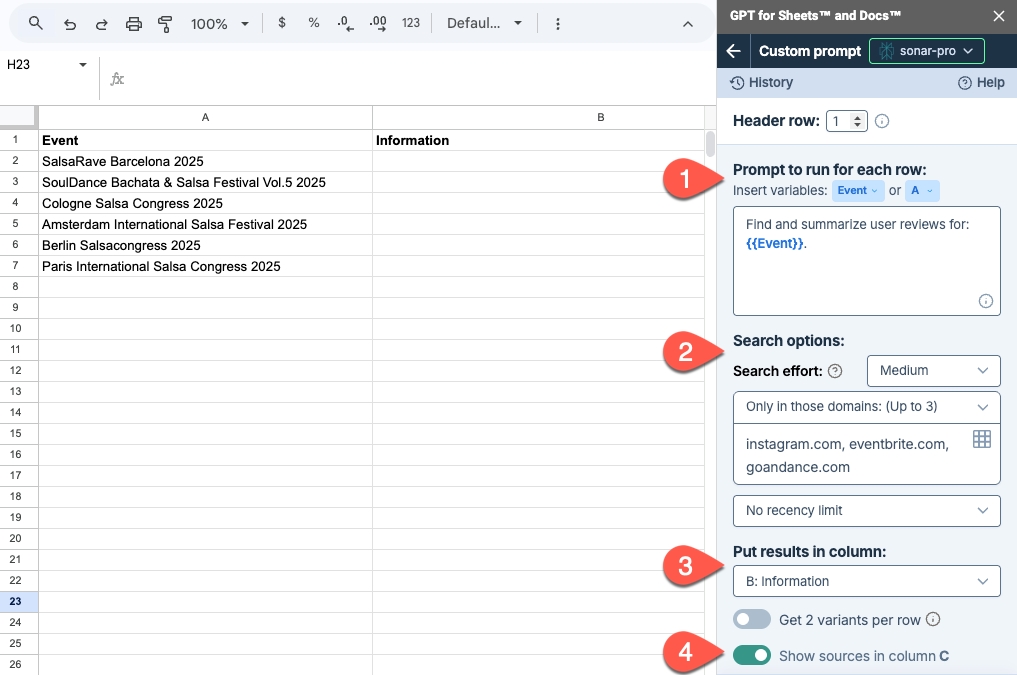Click the info icon inside the prompt box
The height and width of the screenshot is (675, 1017).
(985, 301)
